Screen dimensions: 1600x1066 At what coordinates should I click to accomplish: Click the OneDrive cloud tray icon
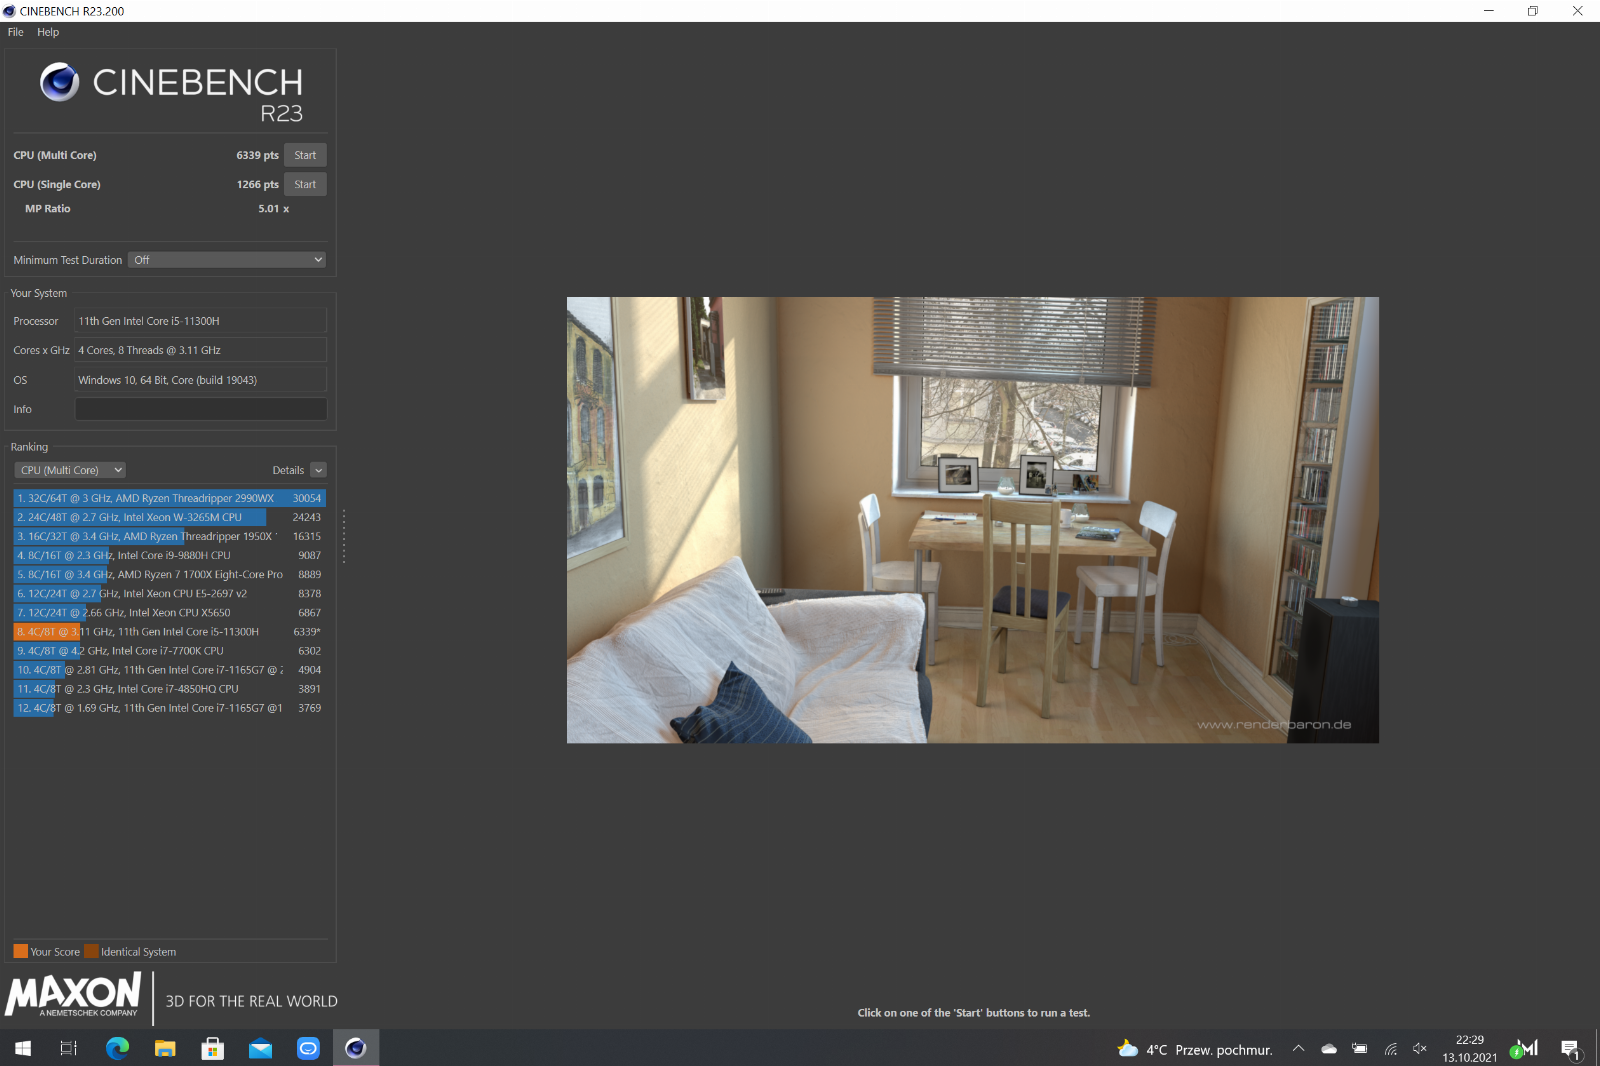pyautogui.click(x=1329, y=1048)
